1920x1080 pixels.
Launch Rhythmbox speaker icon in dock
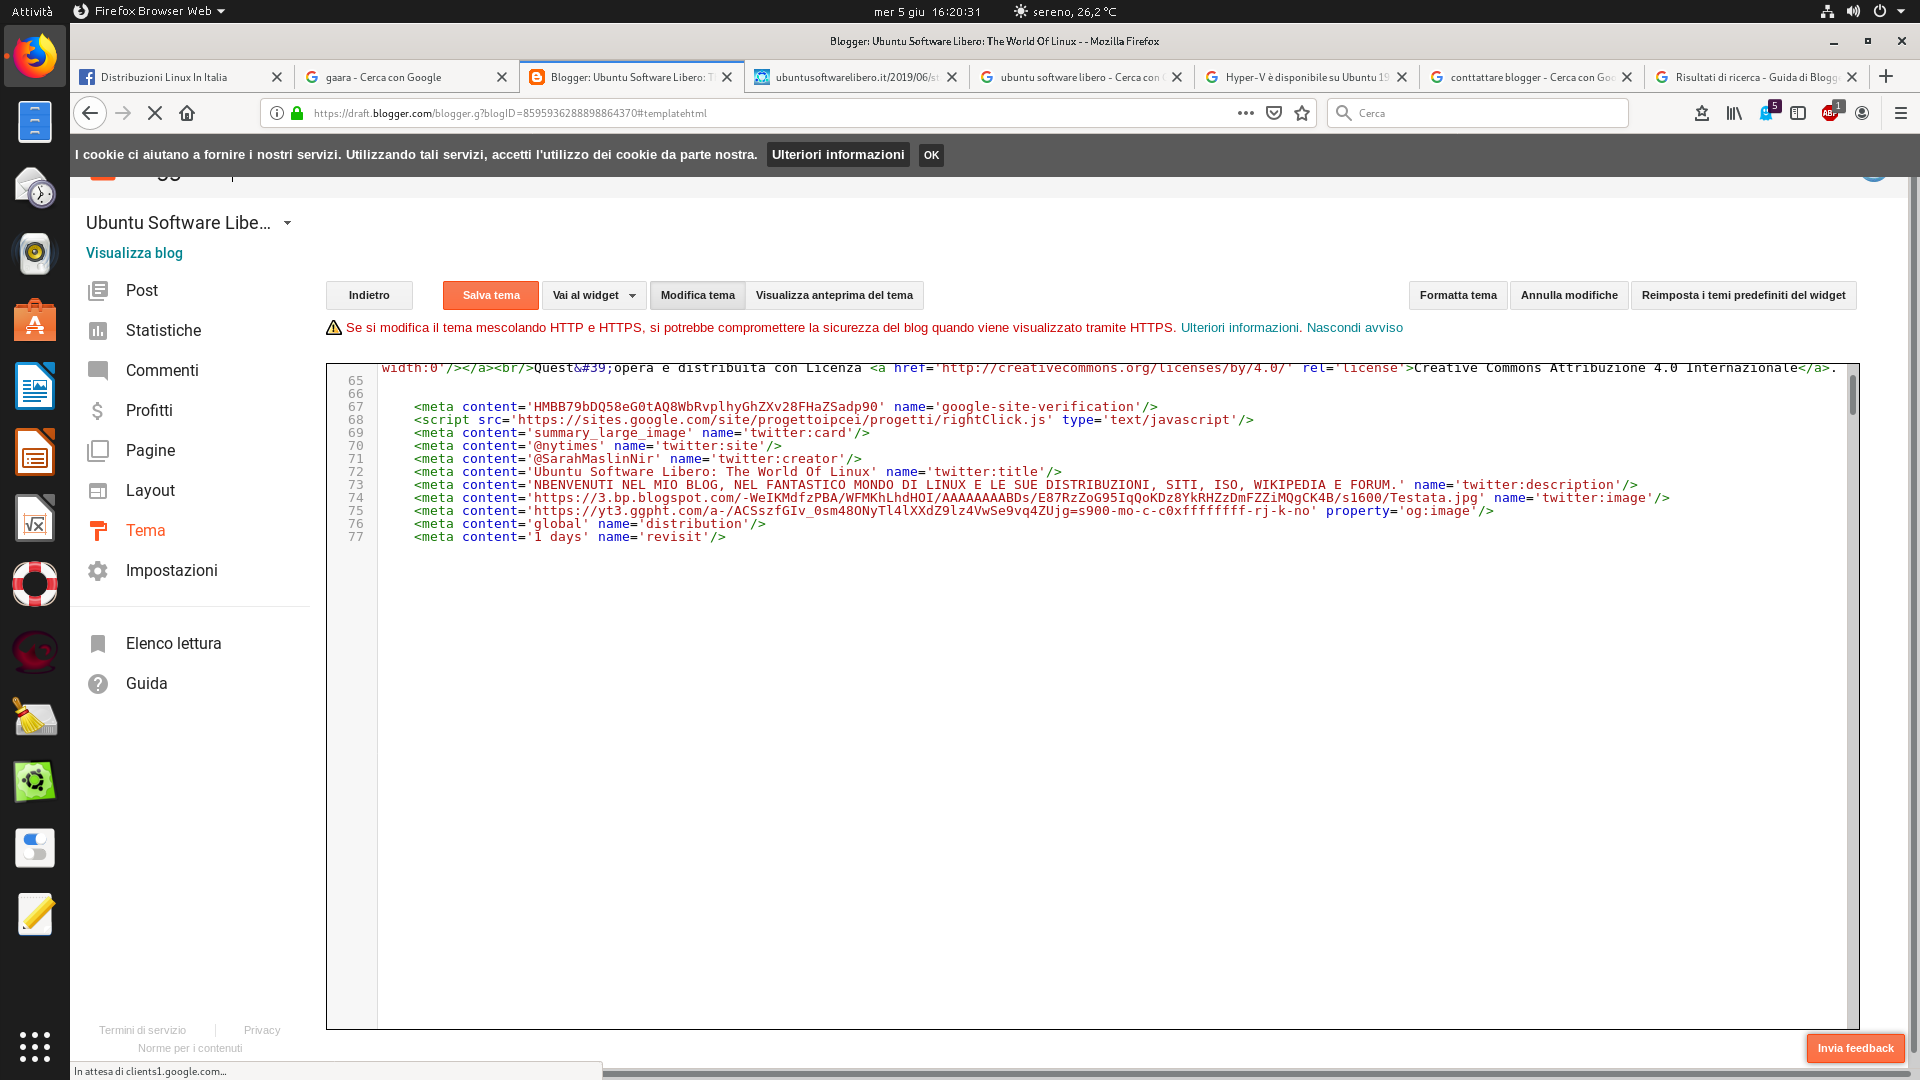tap(35, 254)
